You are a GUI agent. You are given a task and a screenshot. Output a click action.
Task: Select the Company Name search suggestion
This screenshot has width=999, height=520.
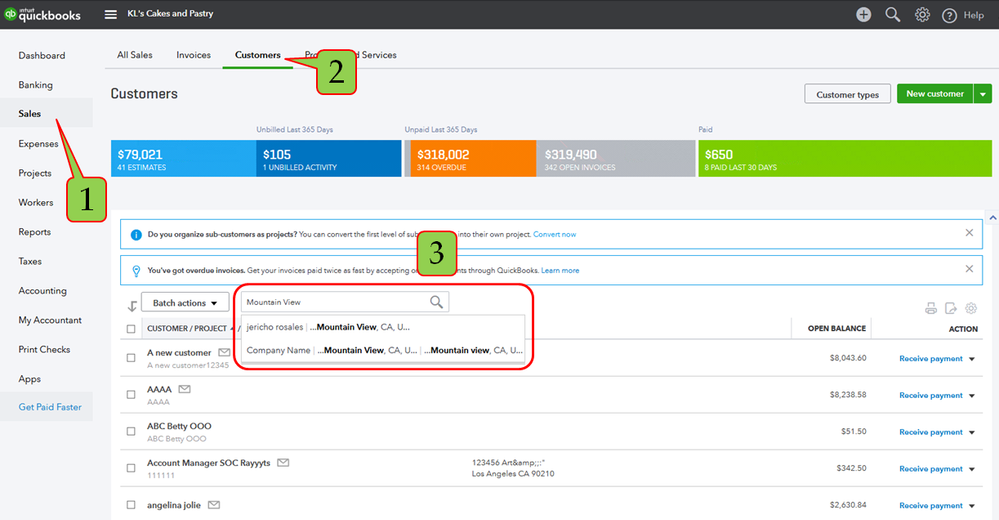[383, 350]
